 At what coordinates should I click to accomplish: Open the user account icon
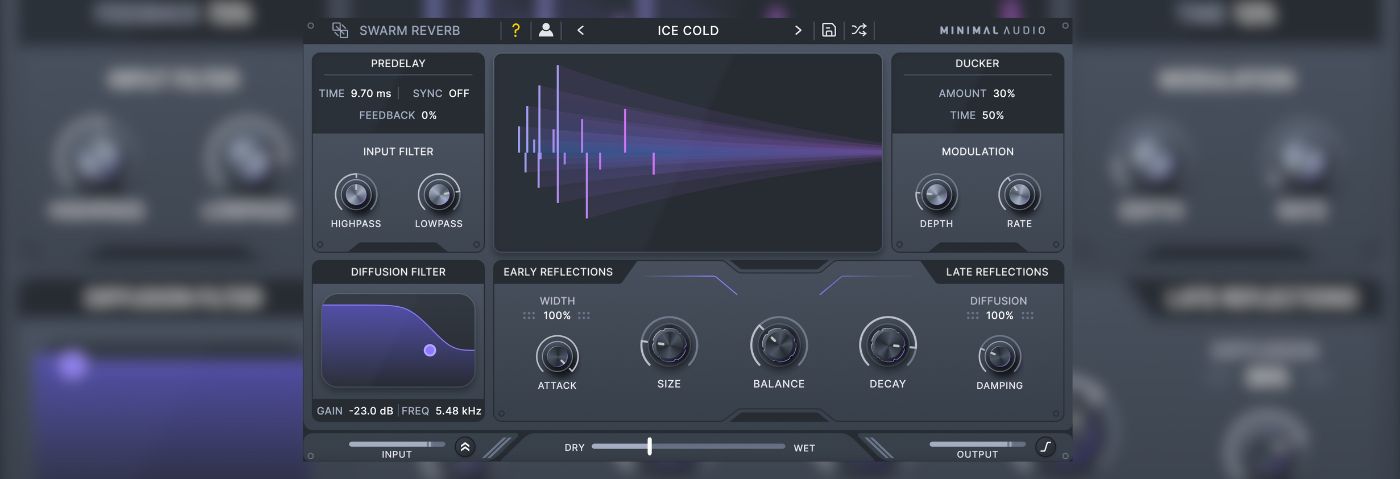coord(546,30)
